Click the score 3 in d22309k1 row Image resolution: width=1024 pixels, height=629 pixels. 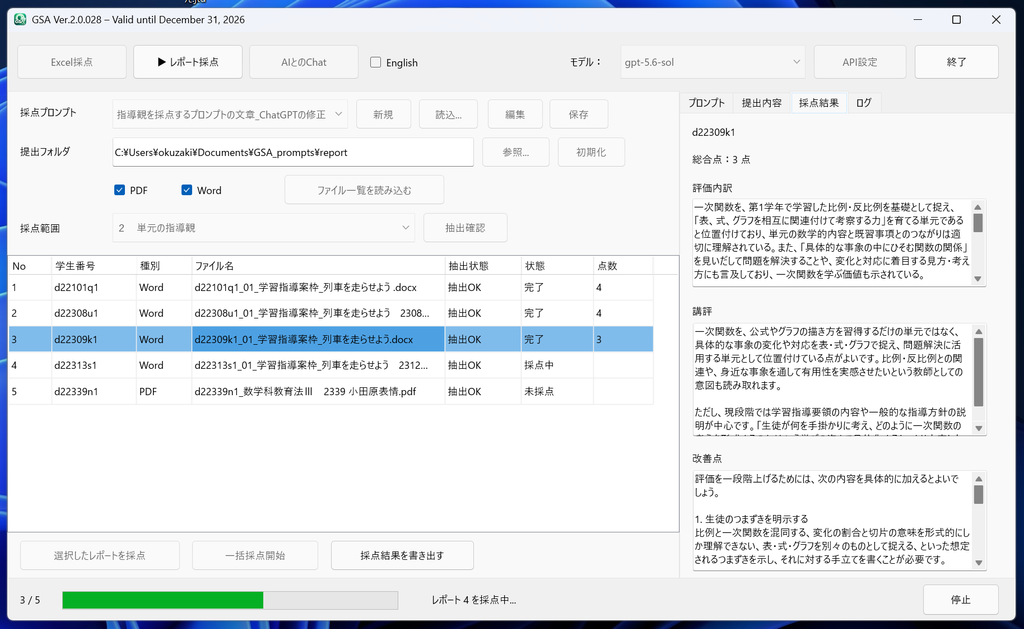pyautogui.click(x=599, y=340)
